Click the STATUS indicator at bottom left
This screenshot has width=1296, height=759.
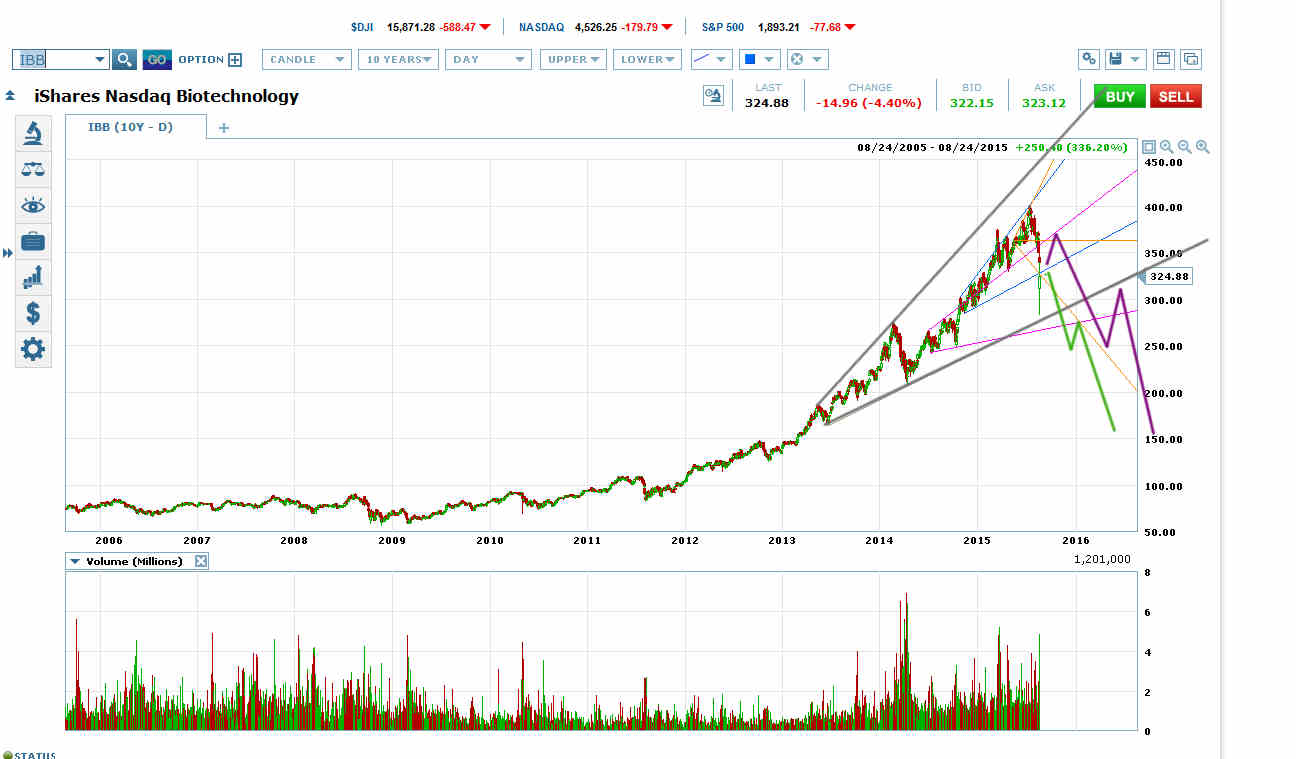[x=30, y=755]
